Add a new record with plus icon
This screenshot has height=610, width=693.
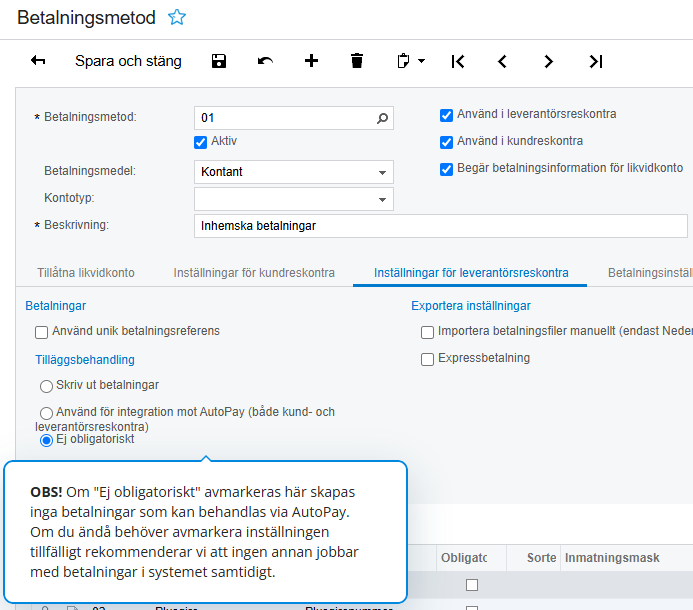[x=311, y=61]
